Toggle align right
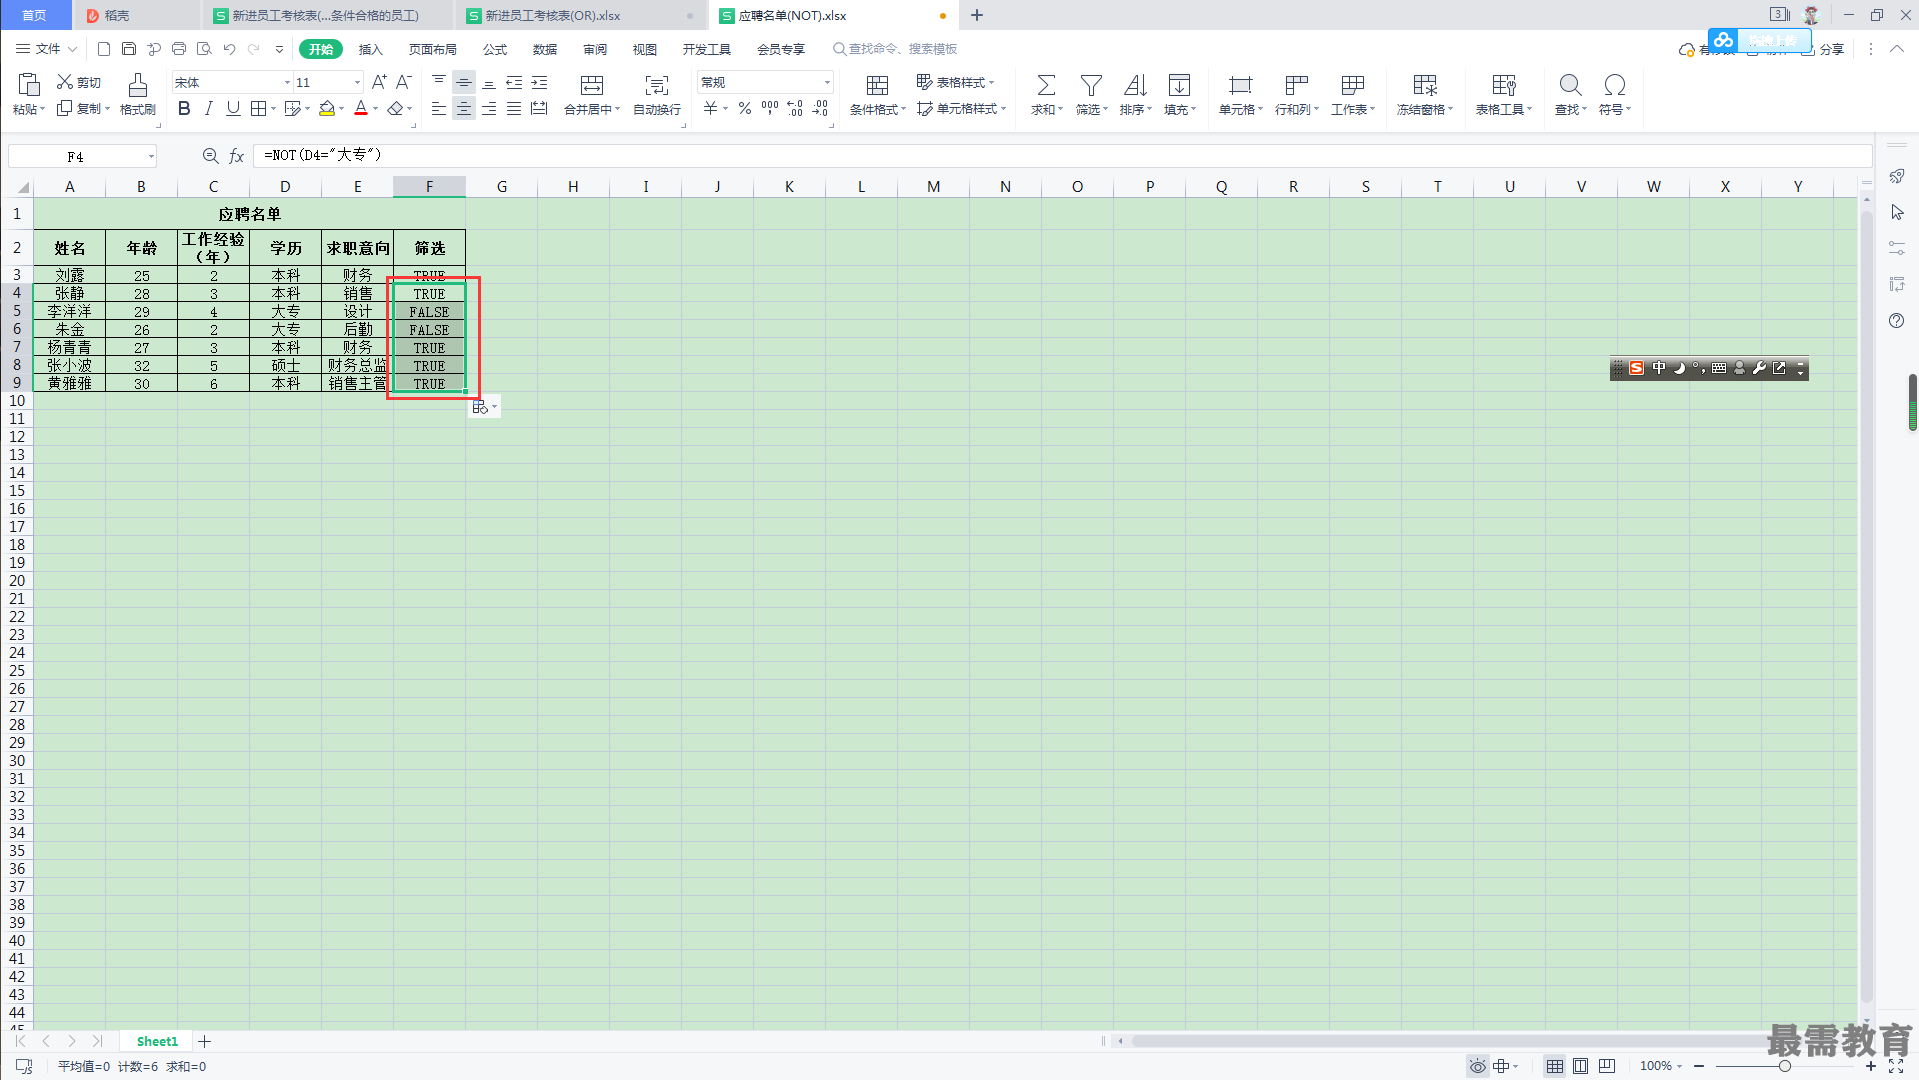This screenshot has height=1080, width=1919. (489, 109)
